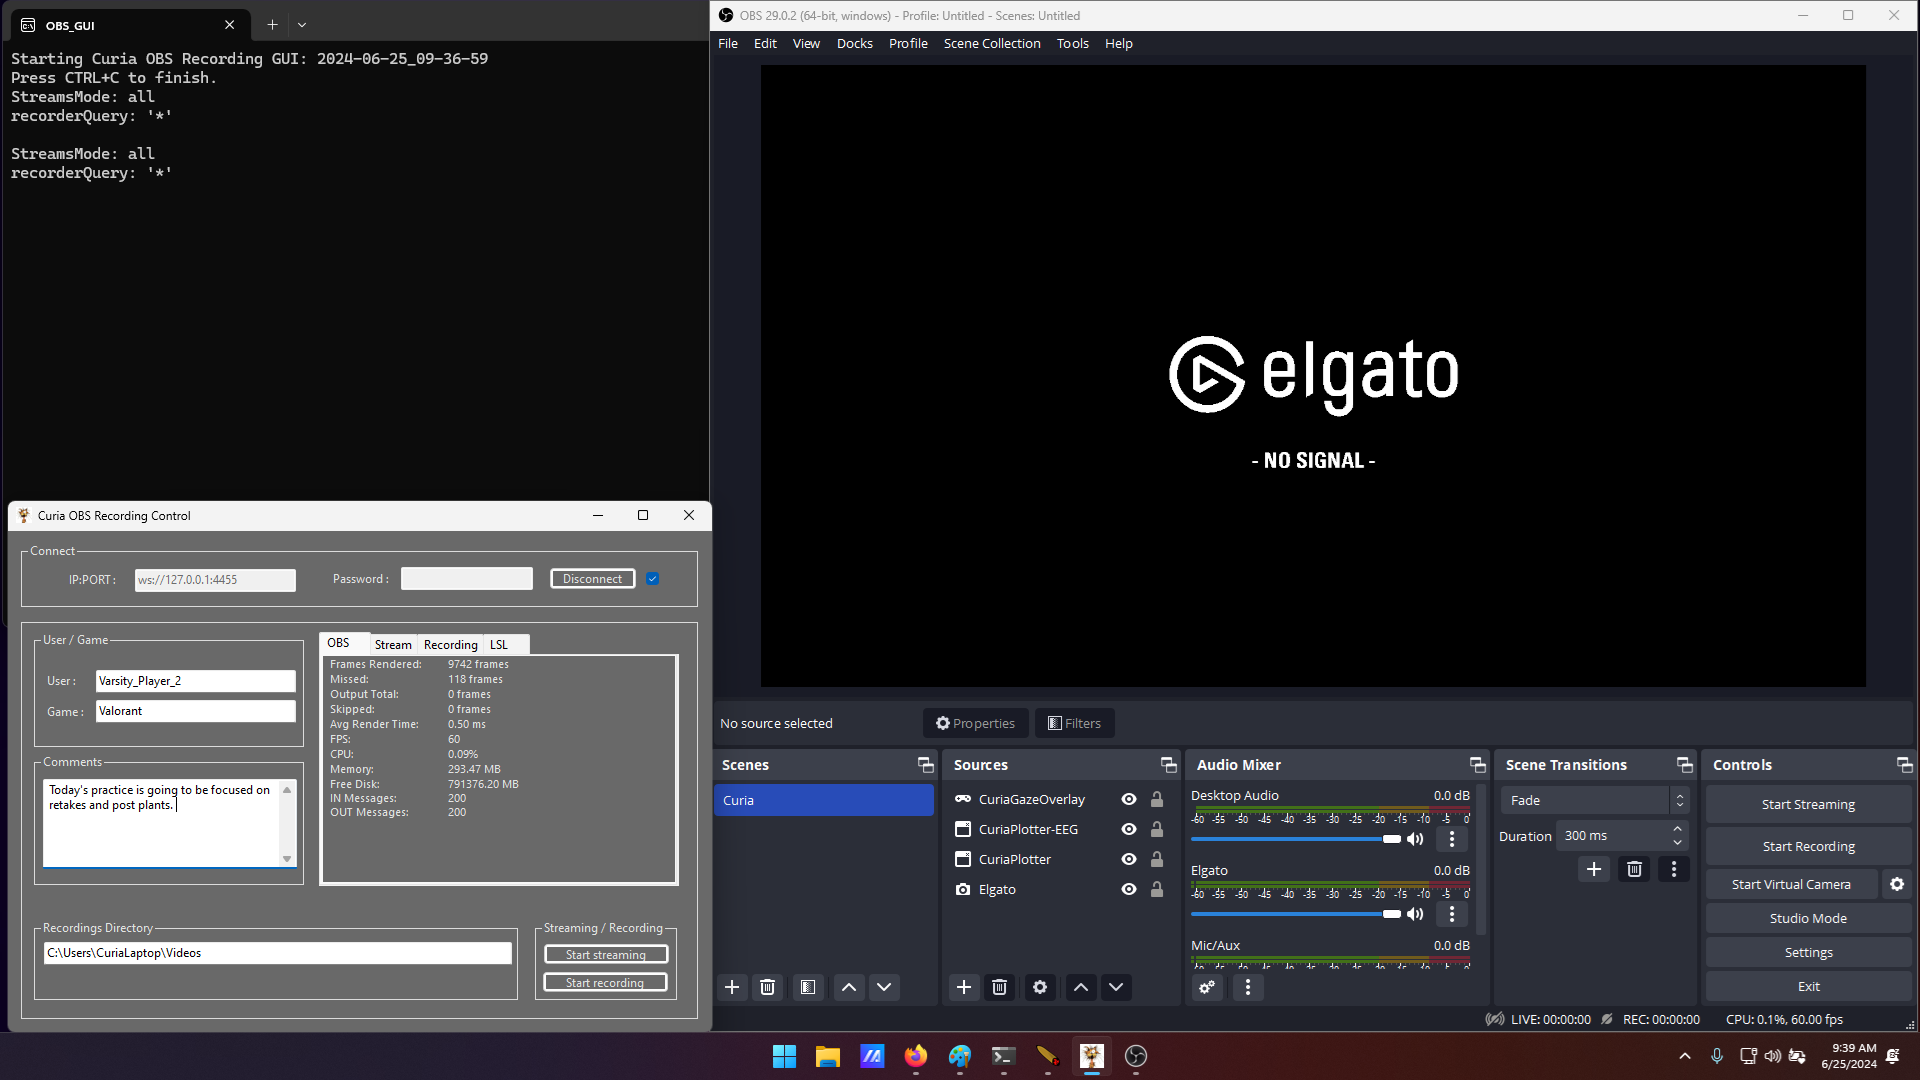This screenshot has height=1080, width=1920.
Task: Click Start Recording in OBS Controls
Action: [x=1808, y=846]
